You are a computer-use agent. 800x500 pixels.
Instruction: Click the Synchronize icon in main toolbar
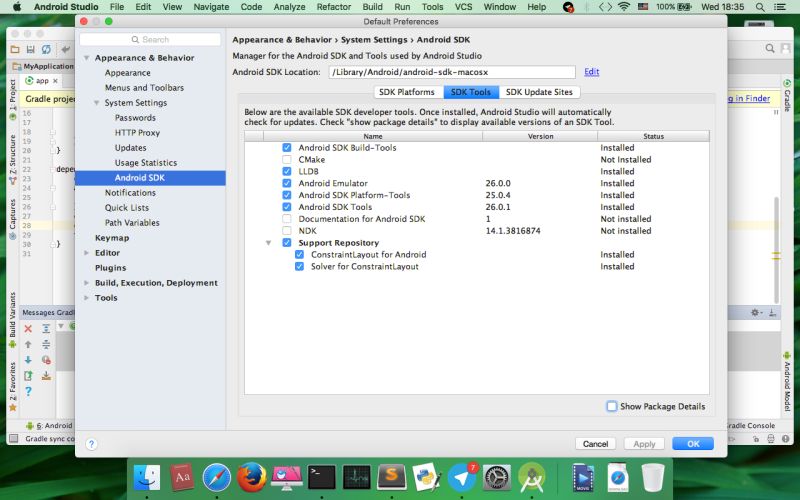(x=46, y=49)
